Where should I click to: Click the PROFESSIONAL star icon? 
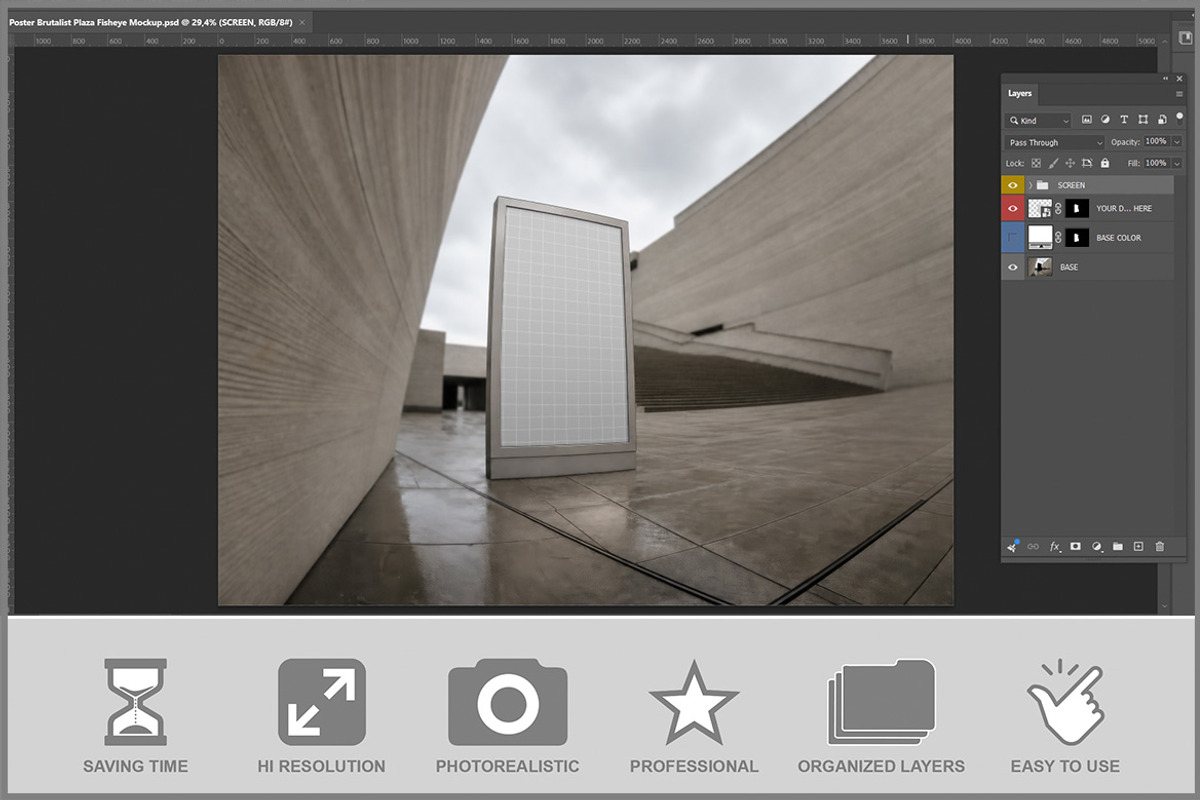[694, 702]
